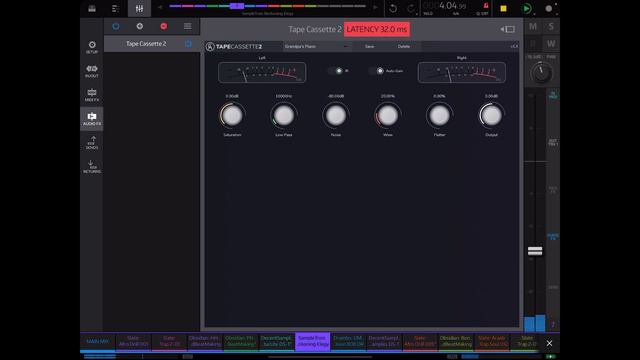This screenshot has width=640, height=360.
Task: Click the AUDIO FX label on channel strip
Action: tap(553, 237)
